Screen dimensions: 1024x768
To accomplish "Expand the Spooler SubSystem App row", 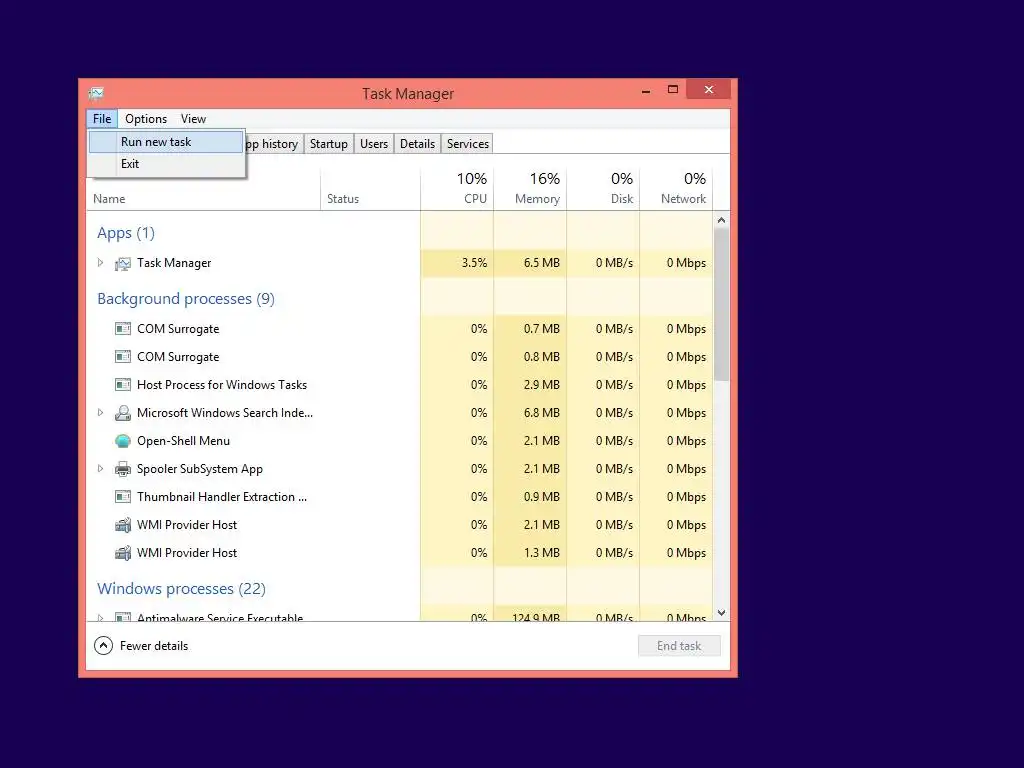I will click(101, 468).
